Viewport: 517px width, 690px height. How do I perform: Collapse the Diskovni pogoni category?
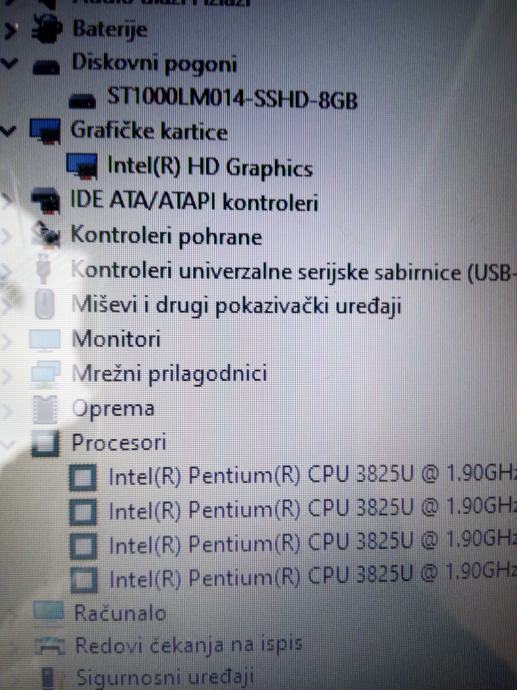click(x=9, y=63)
